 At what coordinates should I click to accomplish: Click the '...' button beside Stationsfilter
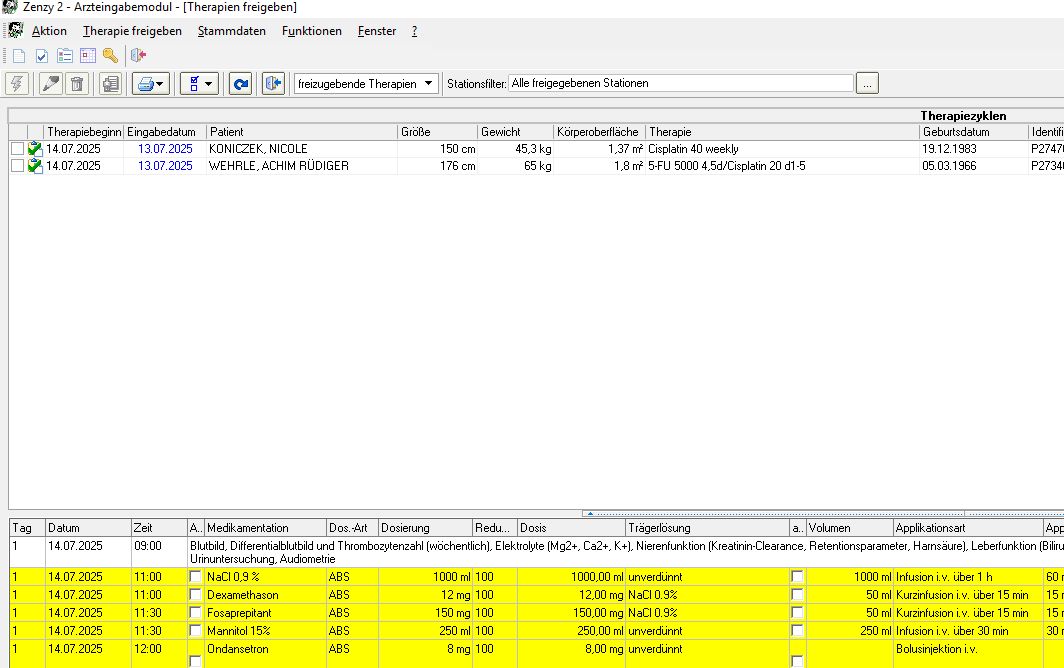click(867, 84)
